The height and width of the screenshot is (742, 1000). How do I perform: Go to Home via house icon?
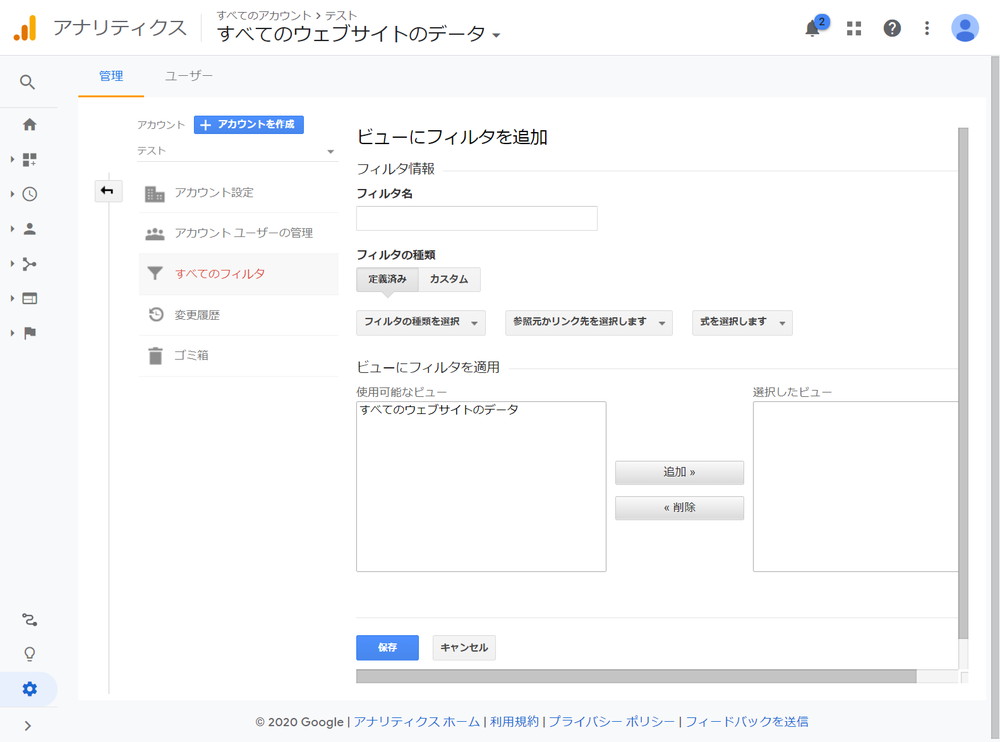pos(29,124)
